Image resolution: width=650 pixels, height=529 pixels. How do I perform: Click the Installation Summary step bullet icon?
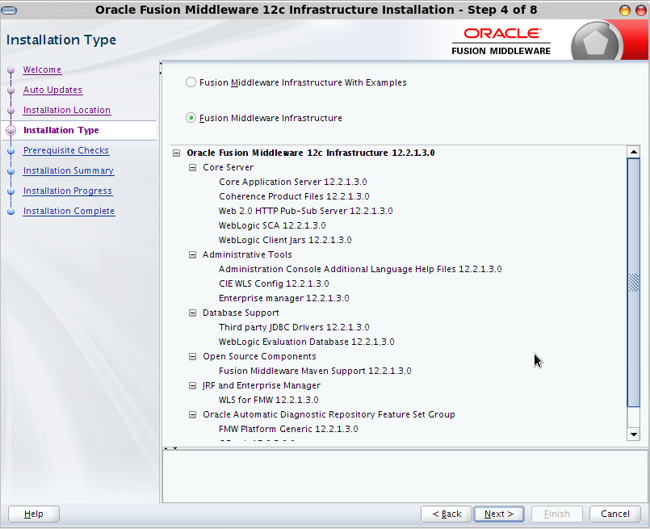(x=11, y=171)
